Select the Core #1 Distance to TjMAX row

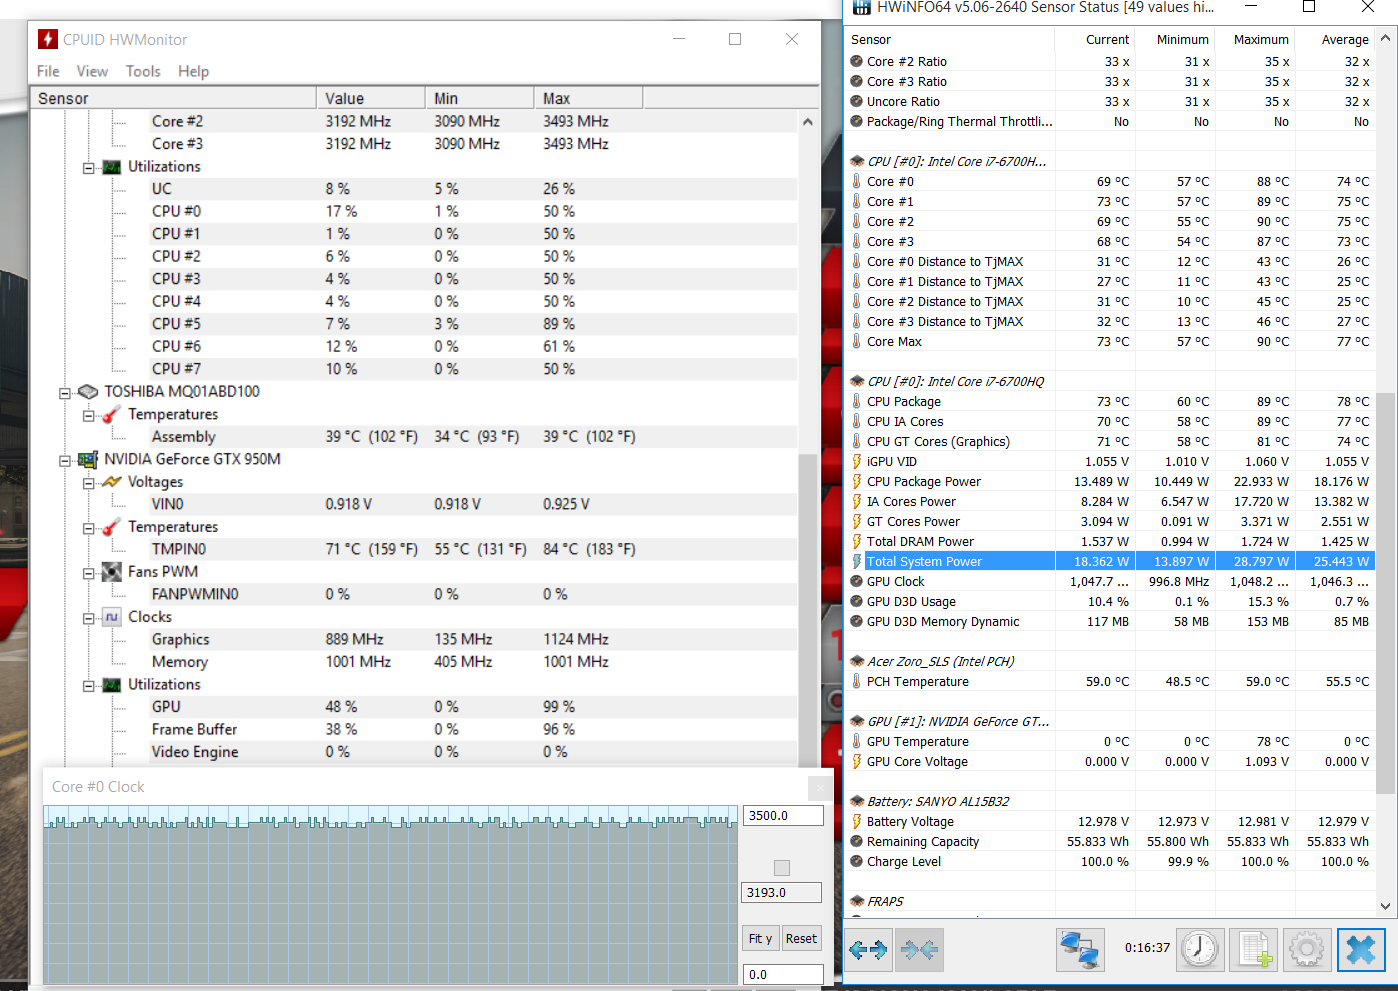1110,281
